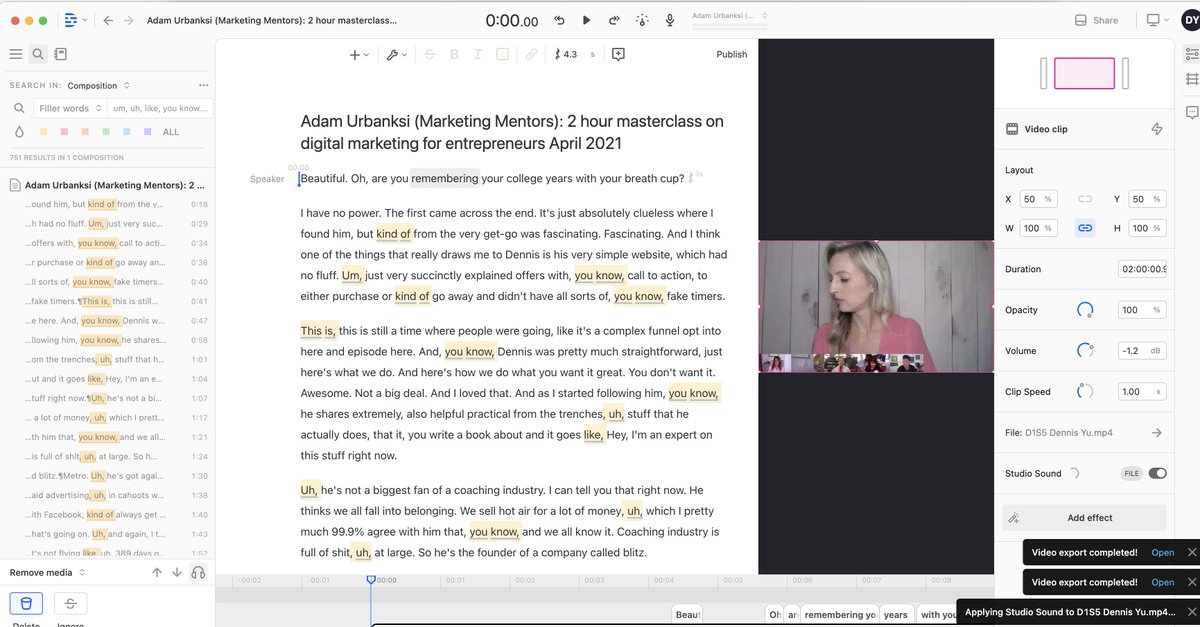Insert a link with the chain icon
This screenshot has height=627, width=1200.
(531, 54)
